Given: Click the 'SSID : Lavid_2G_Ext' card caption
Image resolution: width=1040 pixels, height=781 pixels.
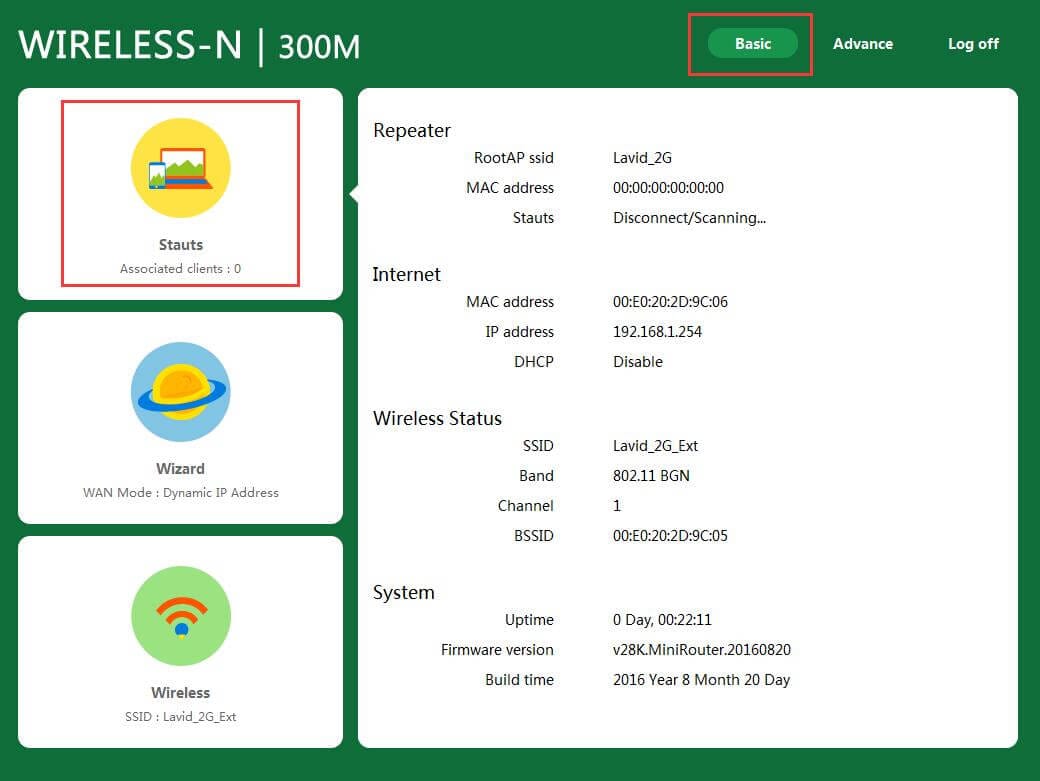Looking at the screenshot, I should (181, 716).
